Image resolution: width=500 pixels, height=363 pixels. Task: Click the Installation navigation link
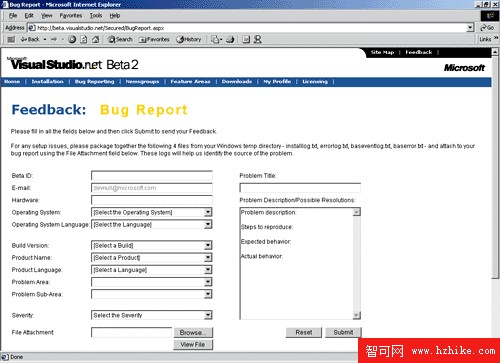coord(47,82)
